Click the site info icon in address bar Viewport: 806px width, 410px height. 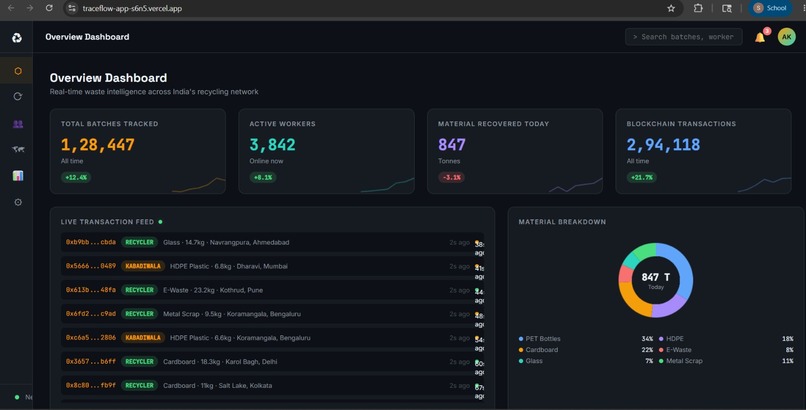tap(72, 8)
